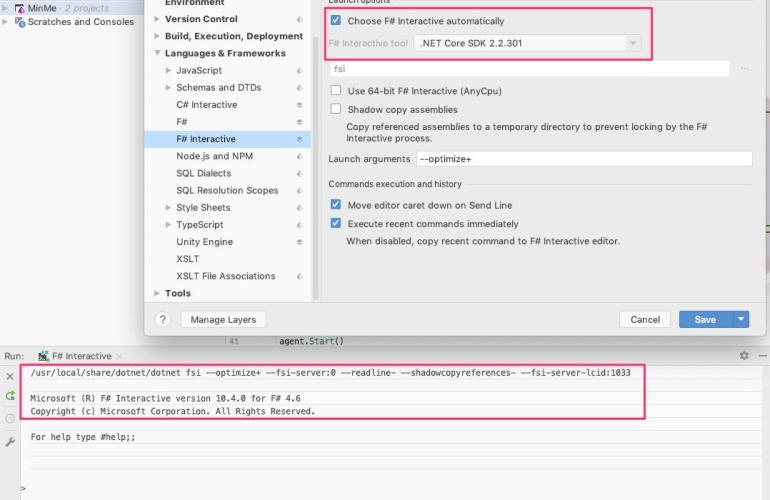Click the Cancel button
The width and height of the screenshot is (770, 500).
645,320
